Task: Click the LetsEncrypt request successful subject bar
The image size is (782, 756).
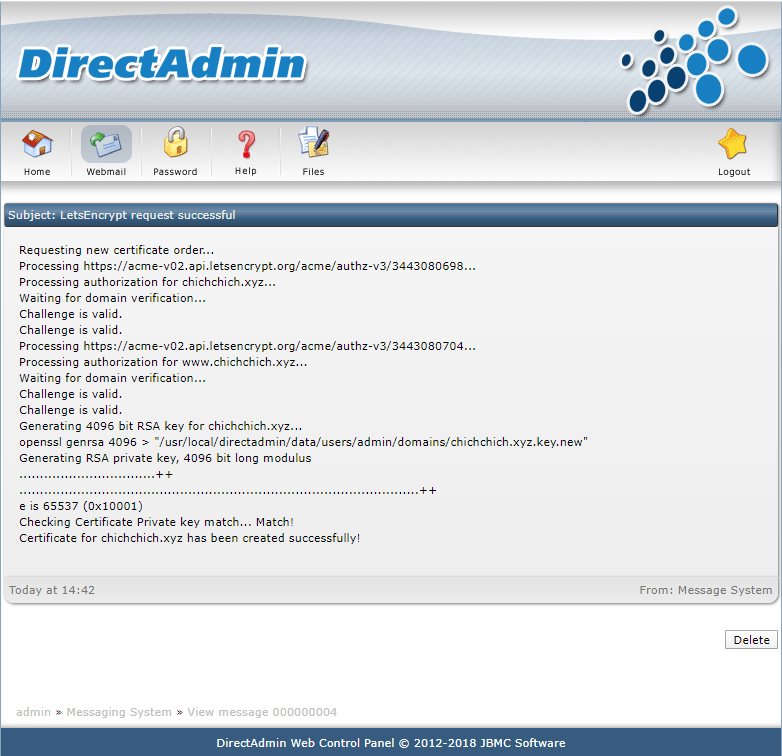Action: point(390,215)
